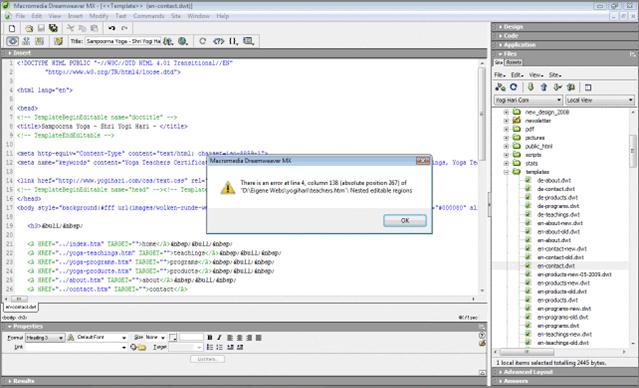Expand the public_html folder node
This screenshot has height=388, width=639.
(506, 146)
